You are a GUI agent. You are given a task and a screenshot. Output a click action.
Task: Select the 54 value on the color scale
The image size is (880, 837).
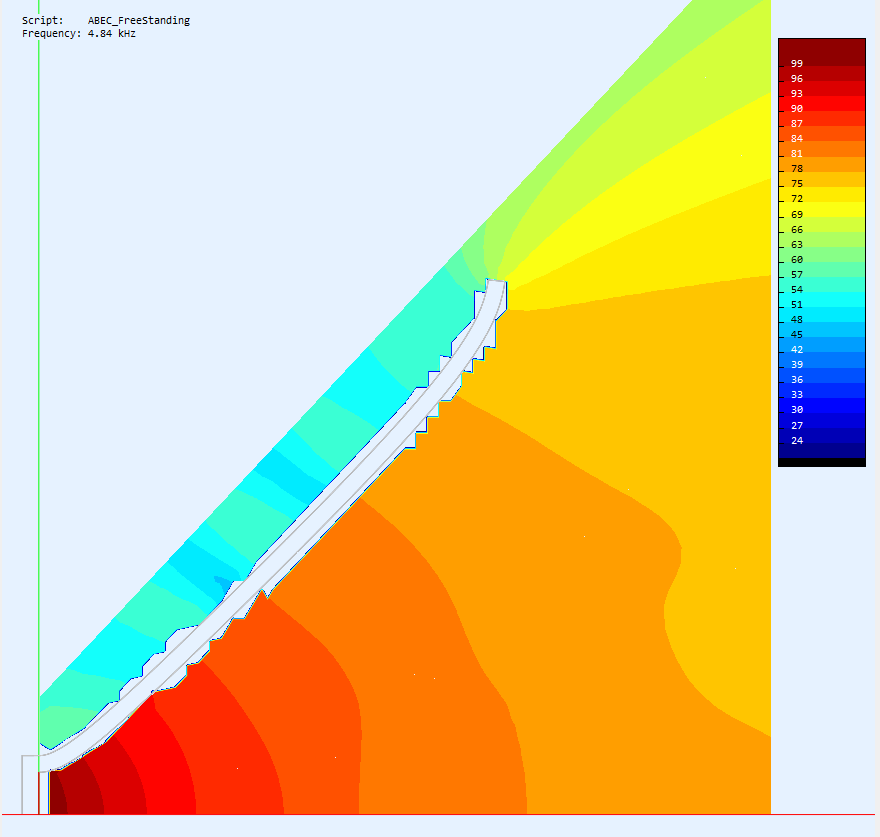tap(796, 290)
